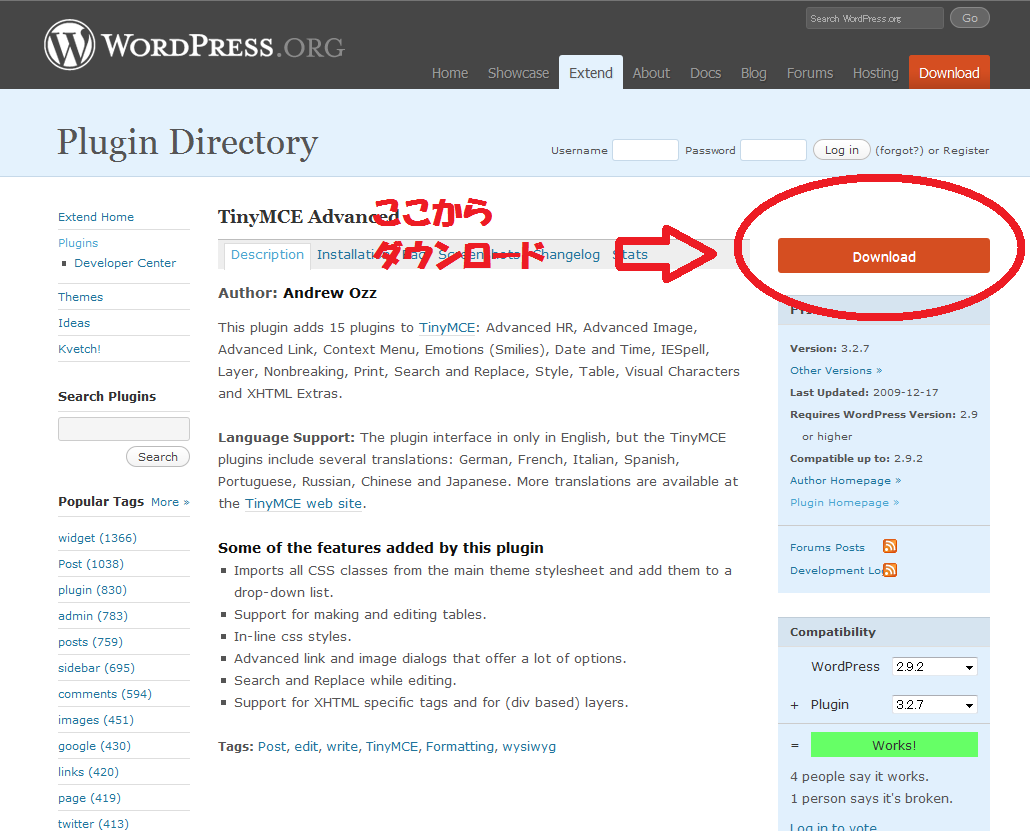Open the Plugins sidebar link
This screenshot has width=1030, height=831.
click(78, 243)
